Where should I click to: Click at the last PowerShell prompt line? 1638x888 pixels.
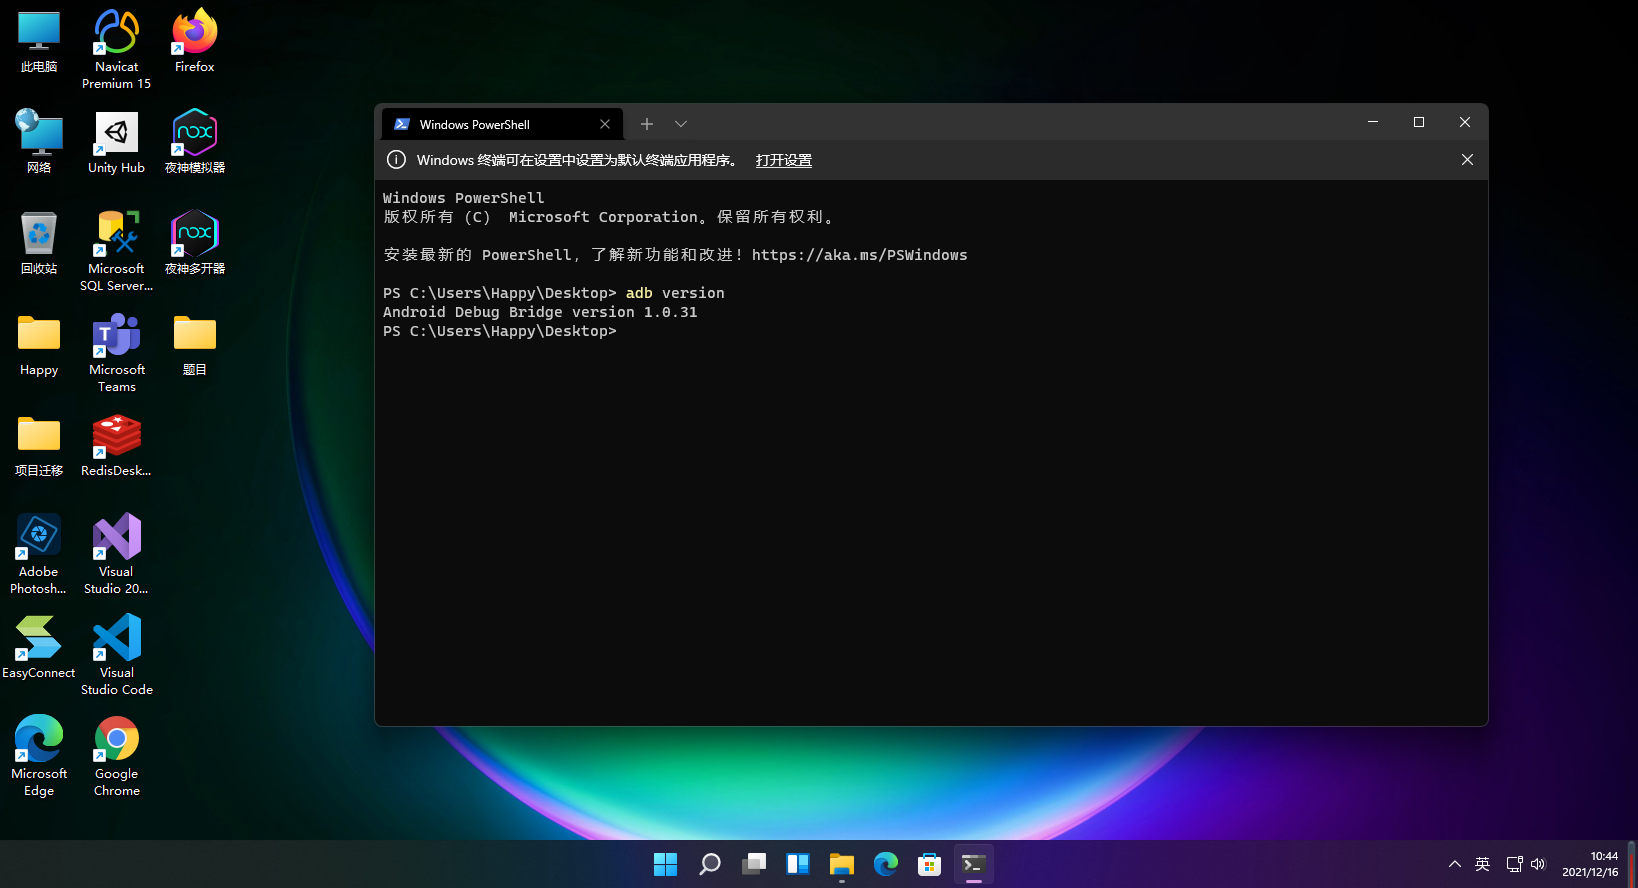tap(500, 331)
